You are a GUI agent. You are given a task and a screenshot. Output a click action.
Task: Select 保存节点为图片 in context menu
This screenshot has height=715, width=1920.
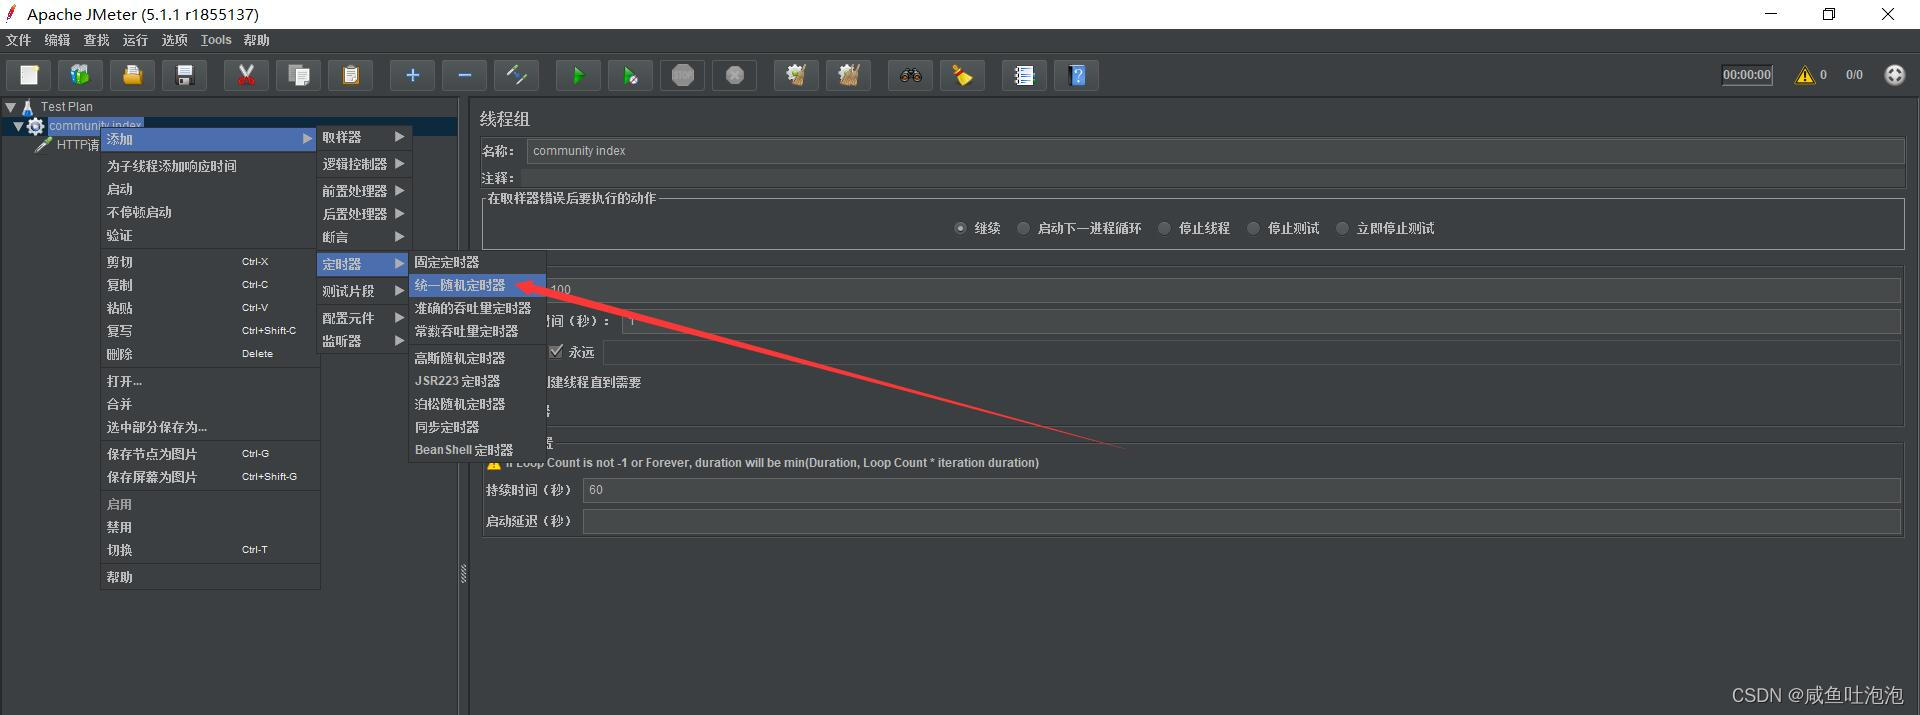209,454
